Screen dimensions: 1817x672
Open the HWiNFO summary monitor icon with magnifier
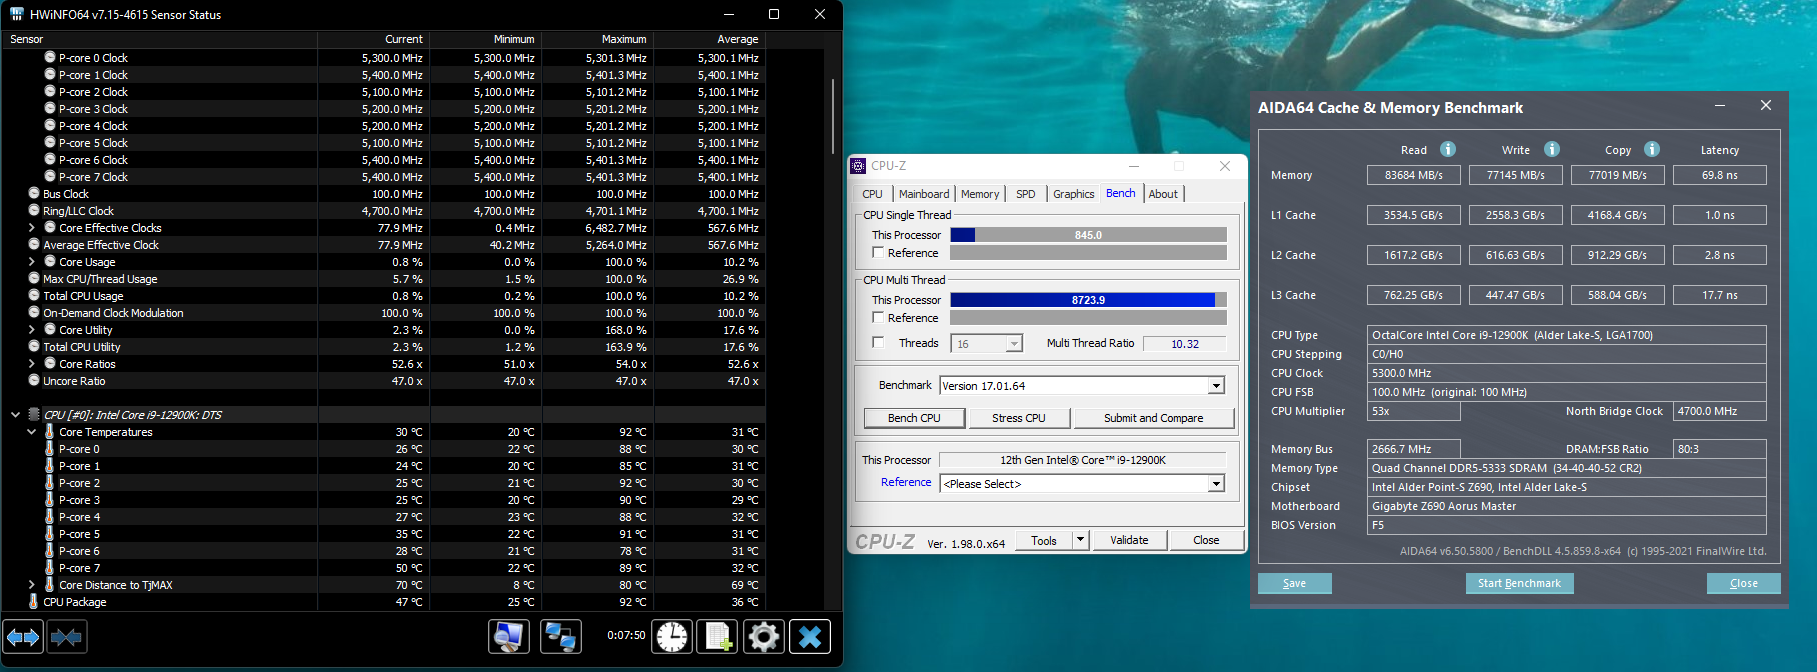pyautogui.click(x=509, y=636)
